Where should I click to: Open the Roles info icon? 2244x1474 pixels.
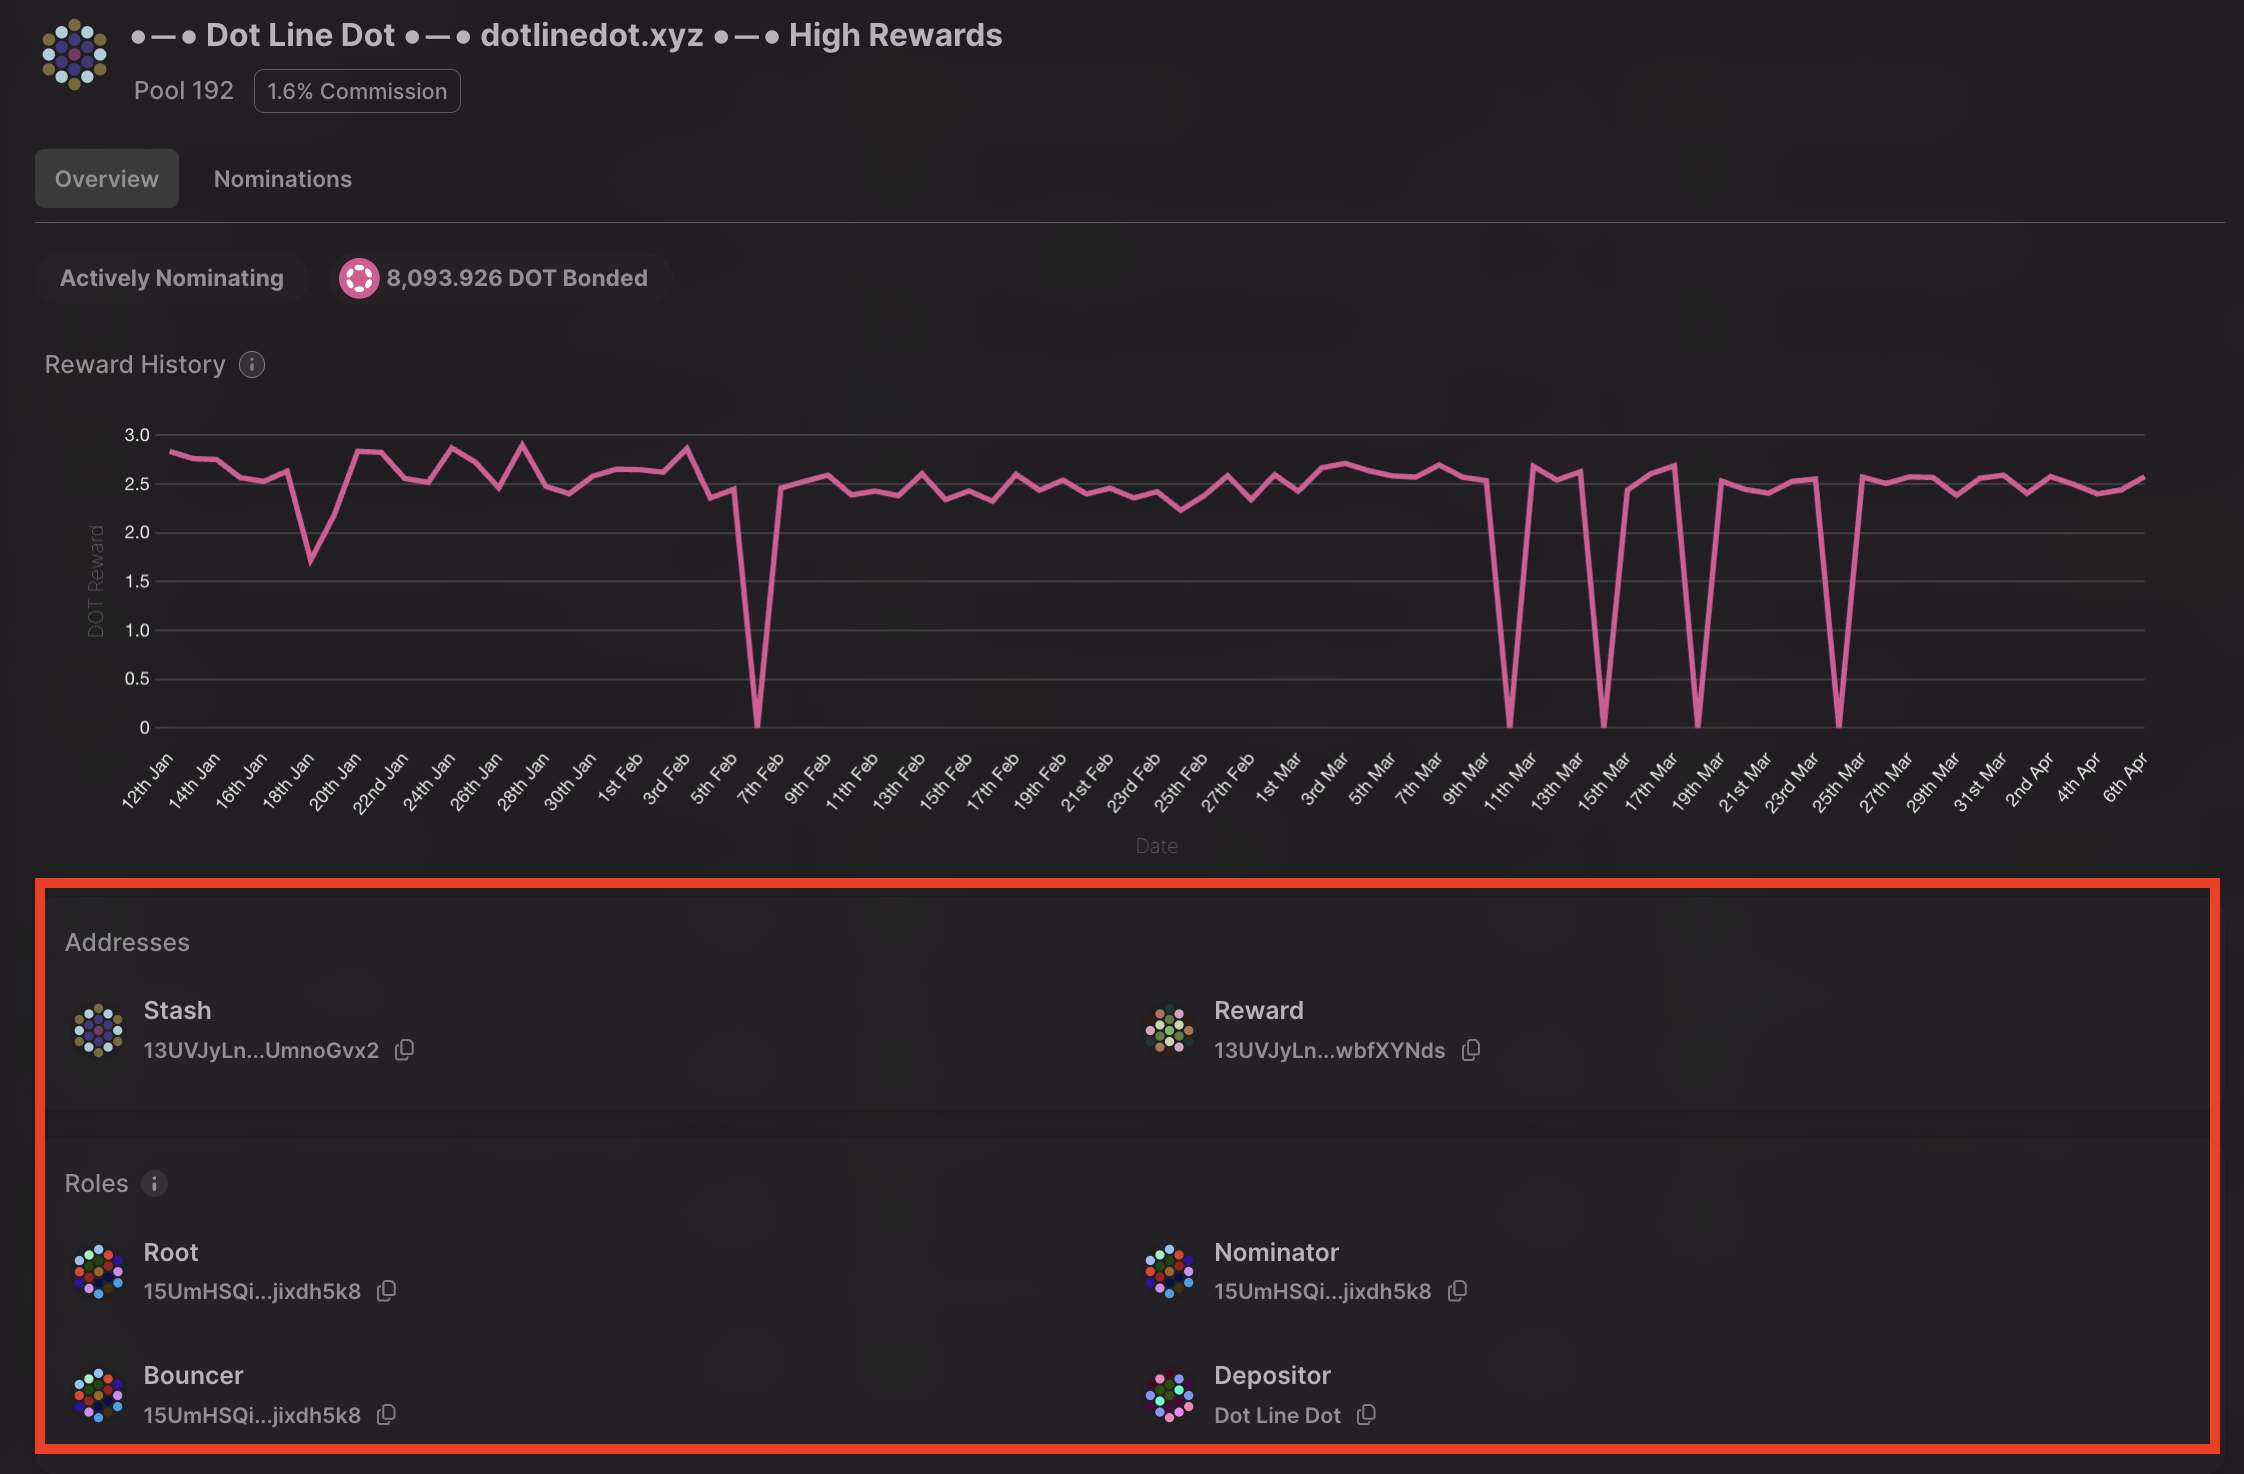click(x=154, y=1184)
